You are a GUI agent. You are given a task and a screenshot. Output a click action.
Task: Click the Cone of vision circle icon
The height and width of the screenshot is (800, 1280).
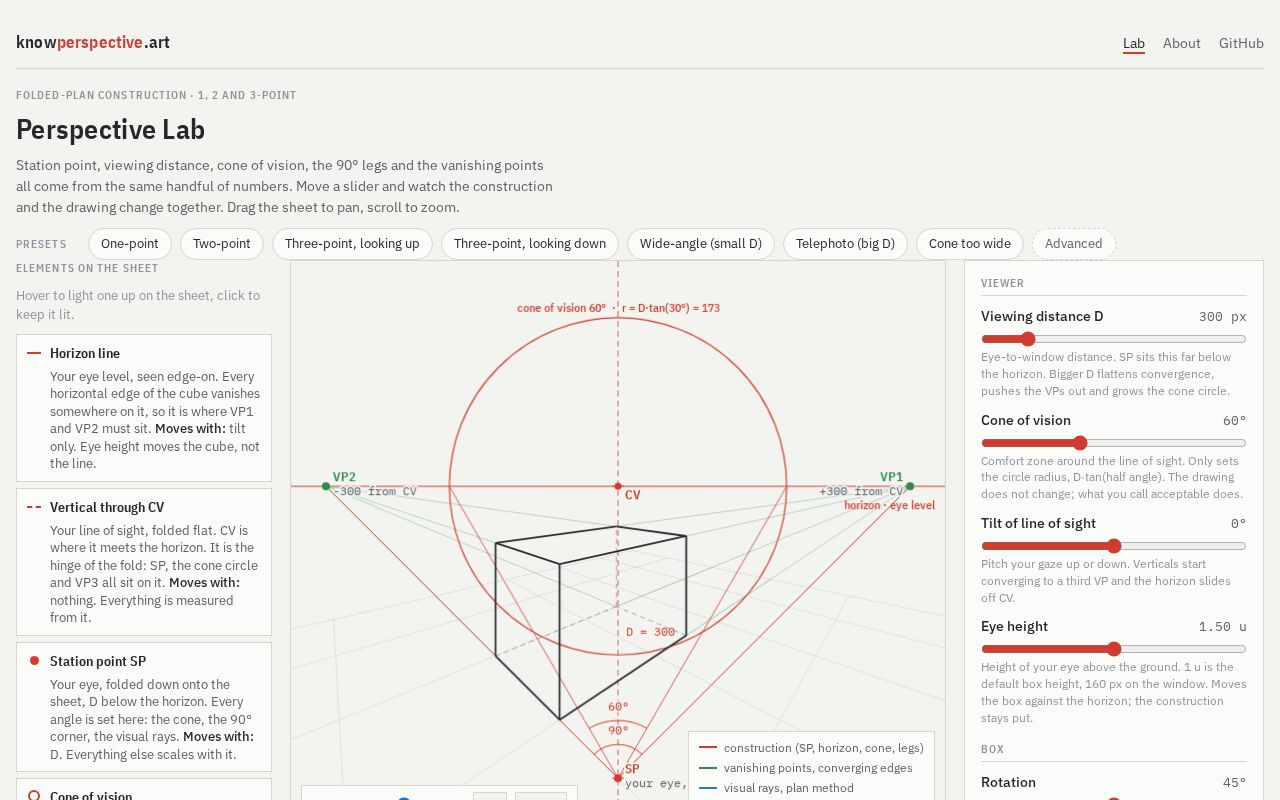point(34,796)
